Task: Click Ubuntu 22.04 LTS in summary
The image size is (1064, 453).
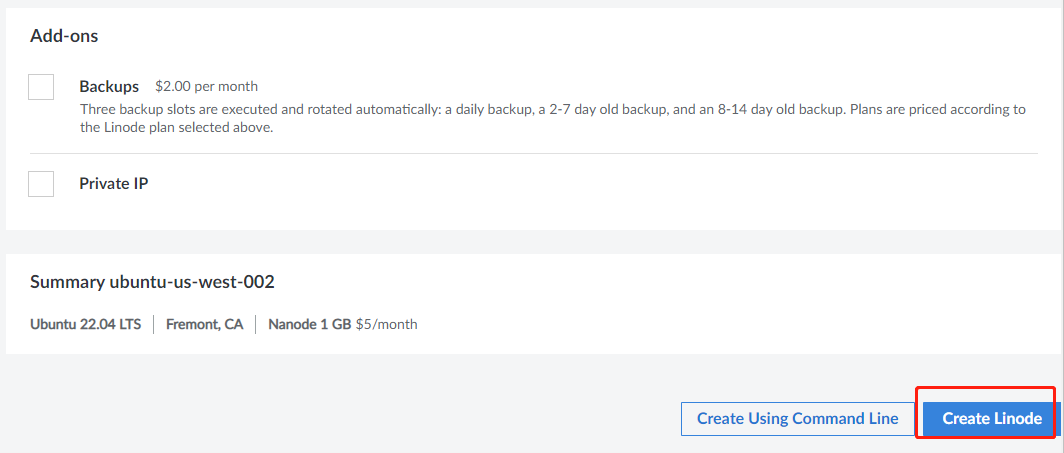Action: point(85,325)
